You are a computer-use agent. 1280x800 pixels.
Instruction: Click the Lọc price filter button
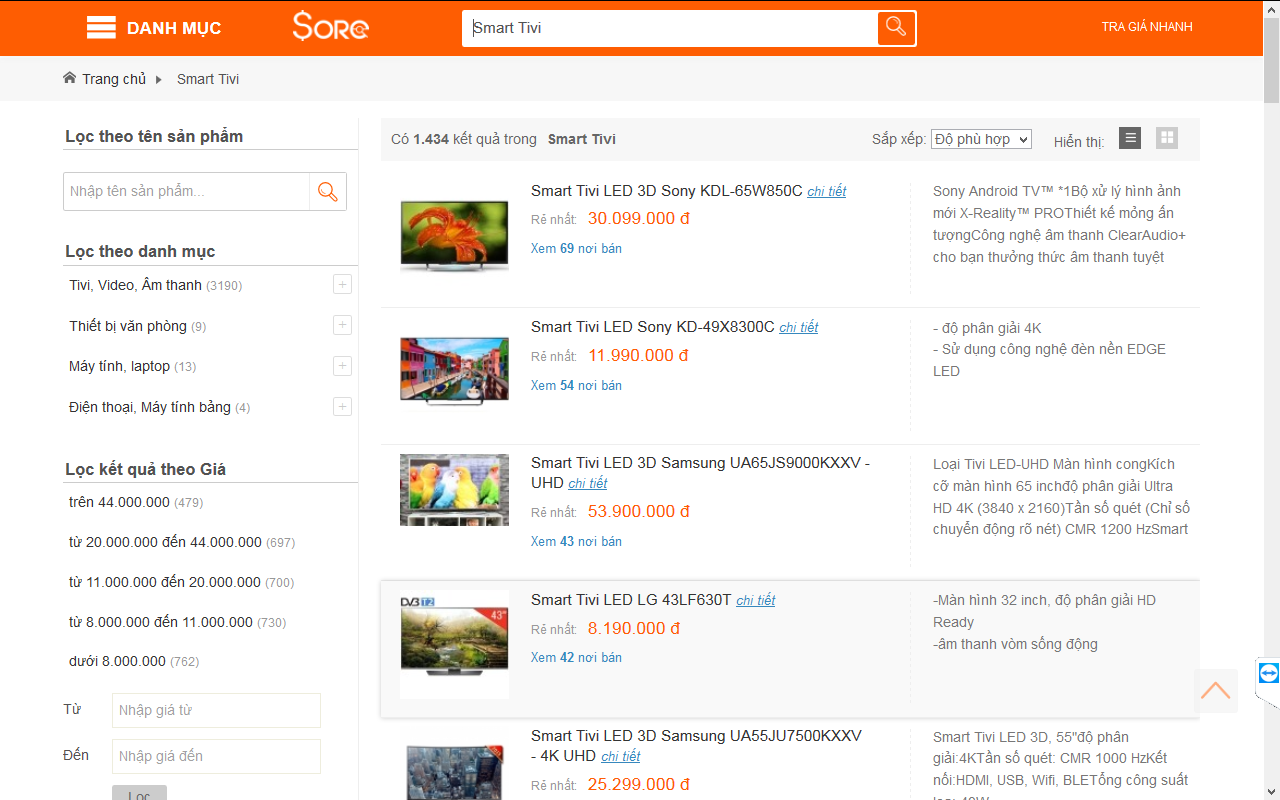click(x=139, y=794)
